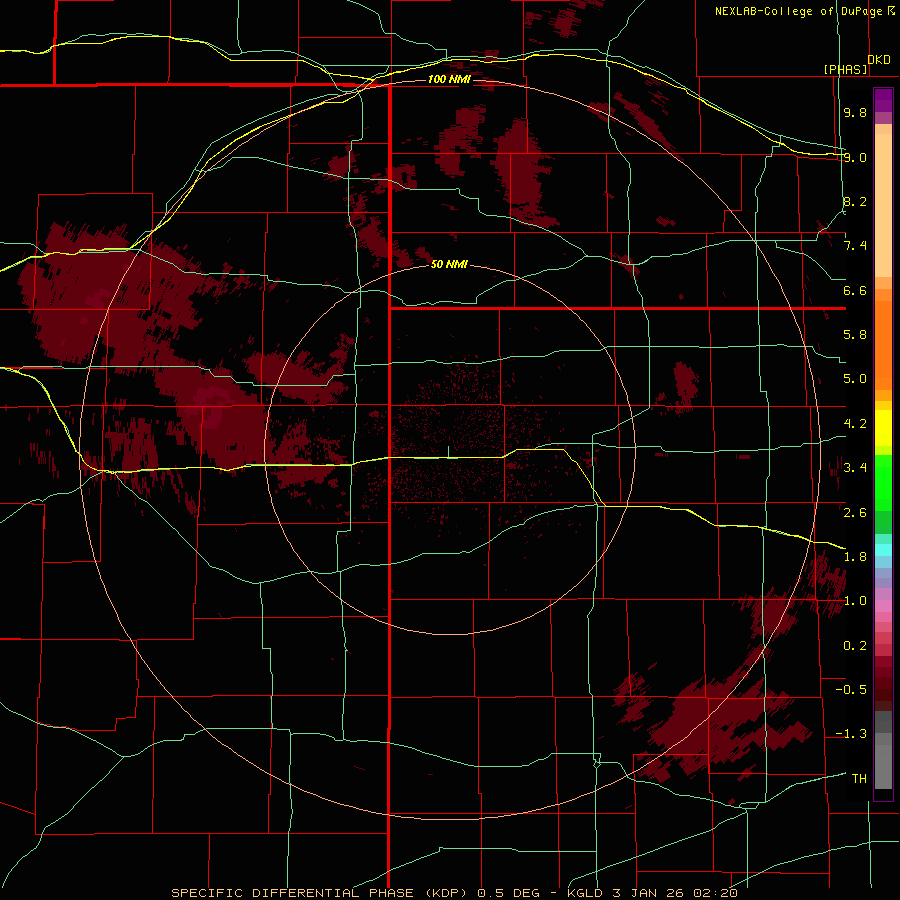The height and width of the screenshot is (900, 900).
Task: Click the 50 NMI range ring label
Action: tap(449, 264)
